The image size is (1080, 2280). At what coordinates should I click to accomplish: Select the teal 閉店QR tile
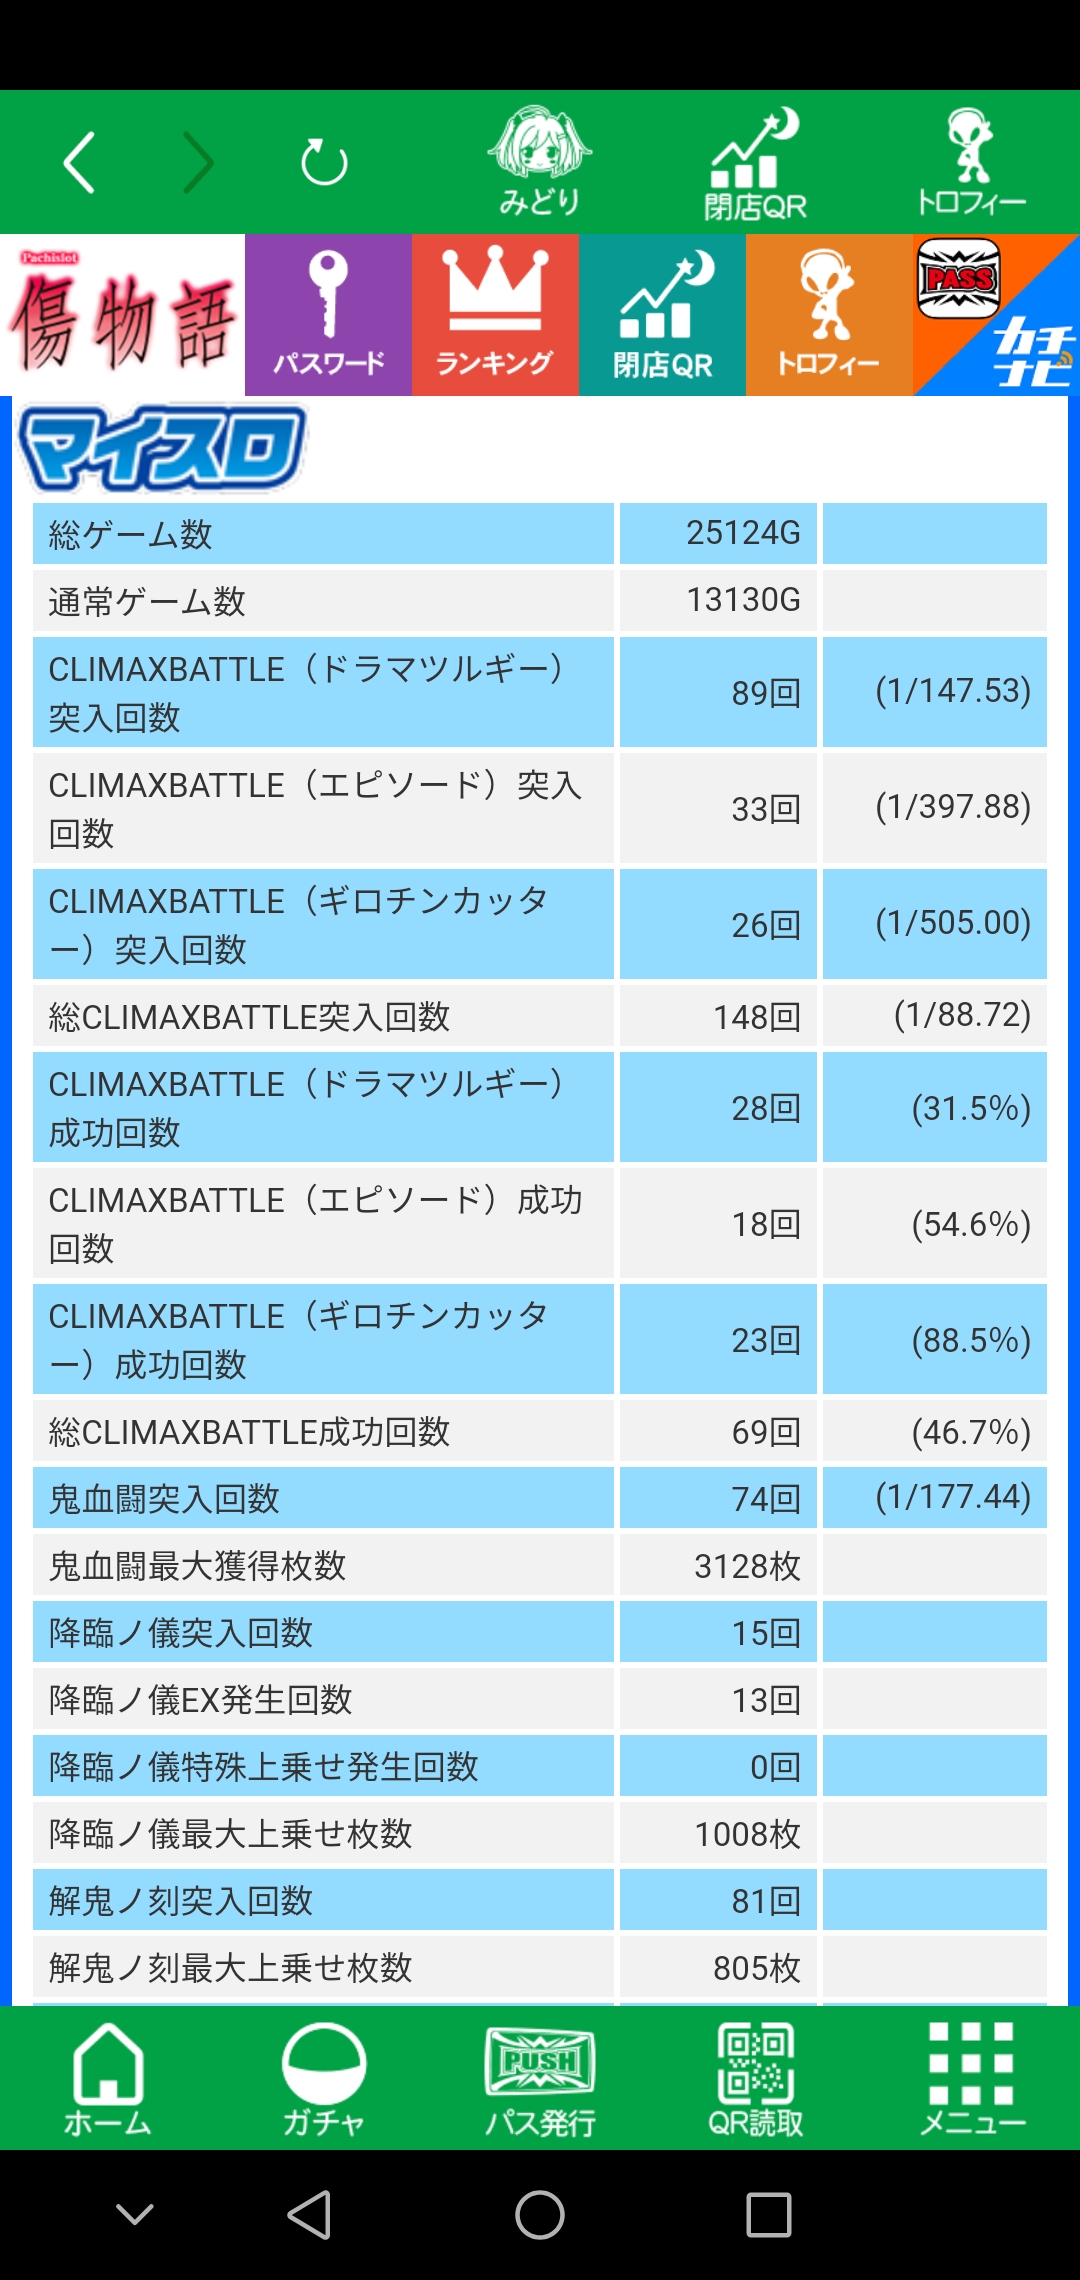662,315
